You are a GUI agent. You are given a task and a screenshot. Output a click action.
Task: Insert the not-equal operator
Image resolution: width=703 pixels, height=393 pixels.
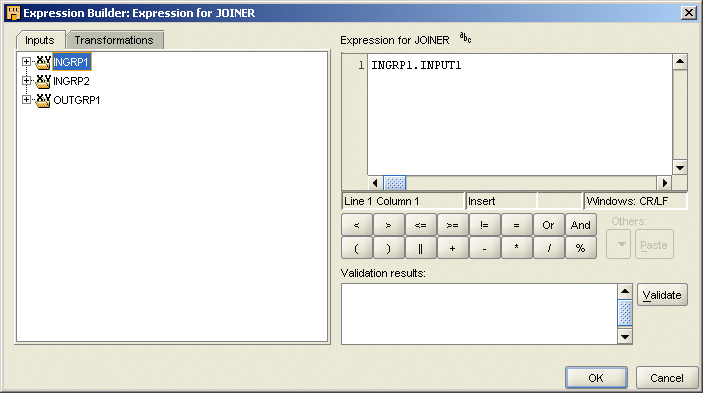[485, 225]
